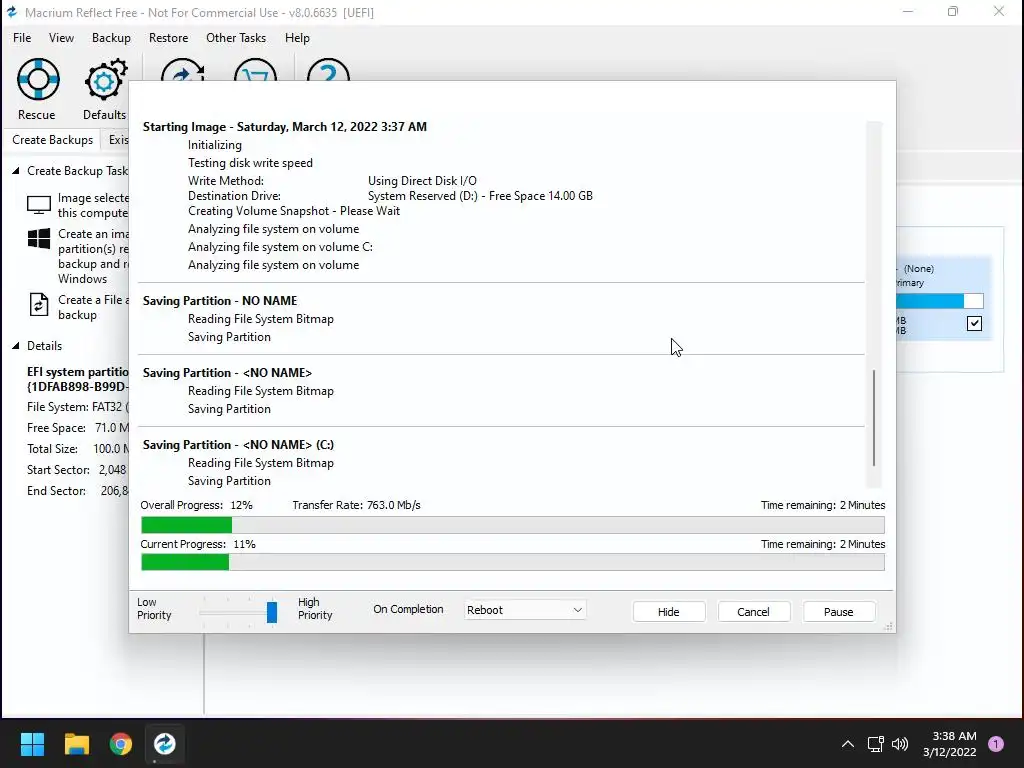1024x768 pixels.
Task: Click the 'File System: FAT32' detail row
Action: pos(78,407)
